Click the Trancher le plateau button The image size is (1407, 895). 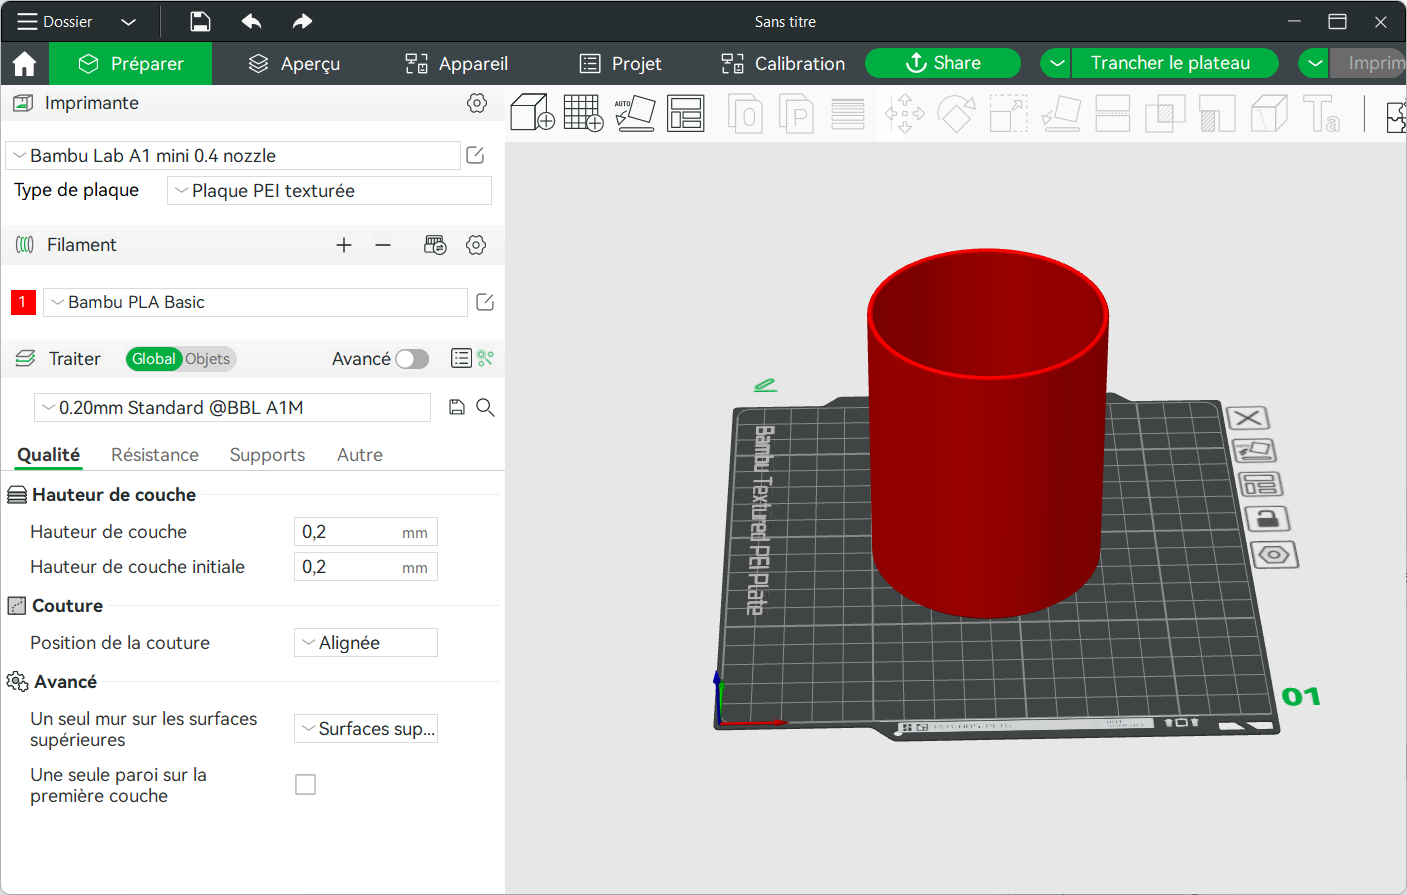click(1170, 63)
